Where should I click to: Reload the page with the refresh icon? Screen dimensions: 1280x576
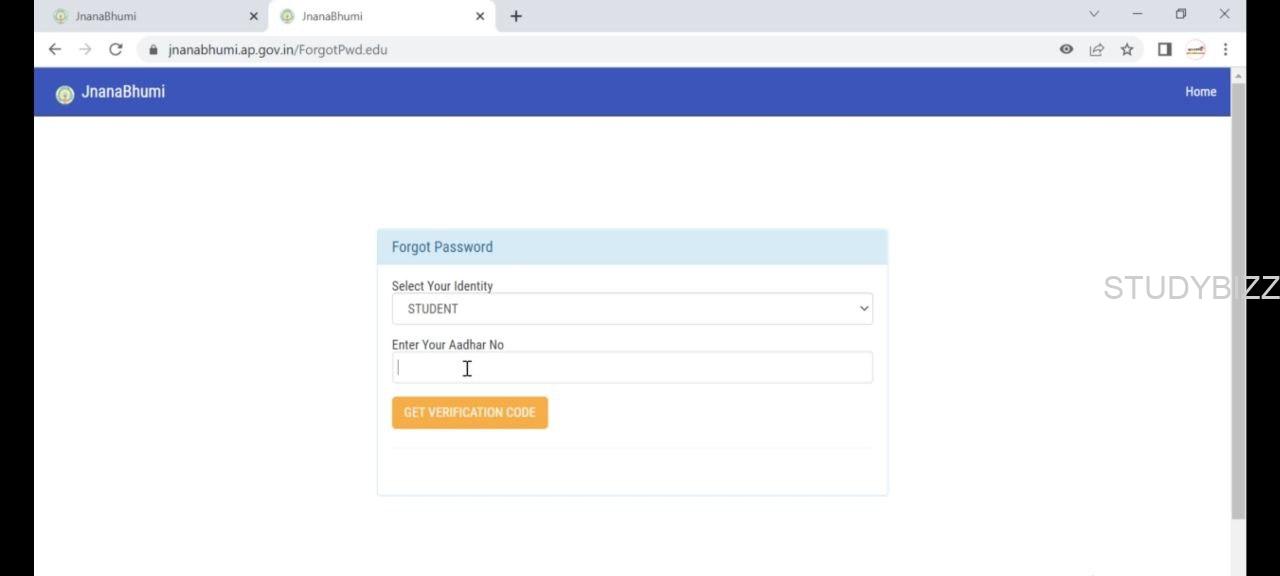pyautogui.click(x=115, y=49)
